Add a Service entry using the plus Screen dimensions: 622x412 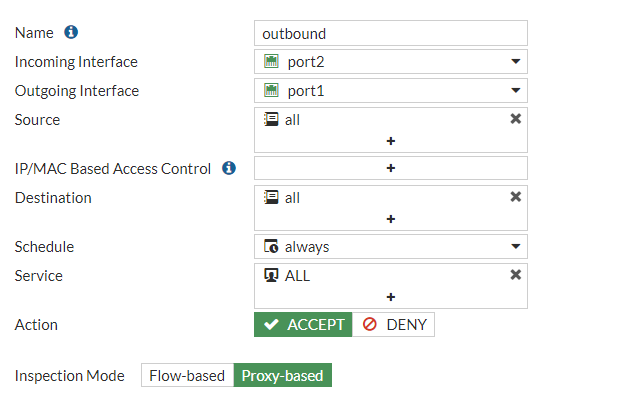[x=391, y=297]
